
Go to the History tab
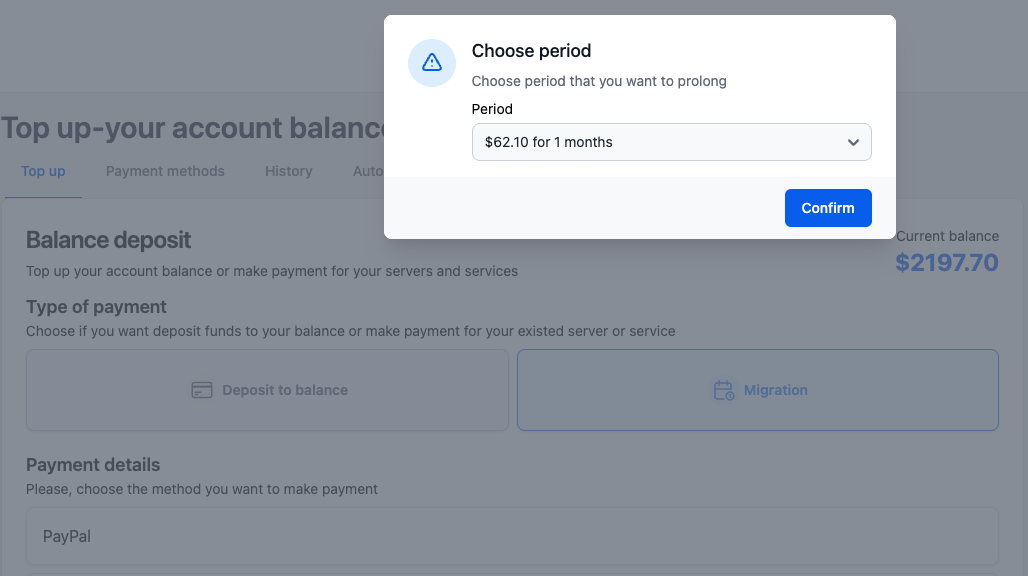[289, 171]
